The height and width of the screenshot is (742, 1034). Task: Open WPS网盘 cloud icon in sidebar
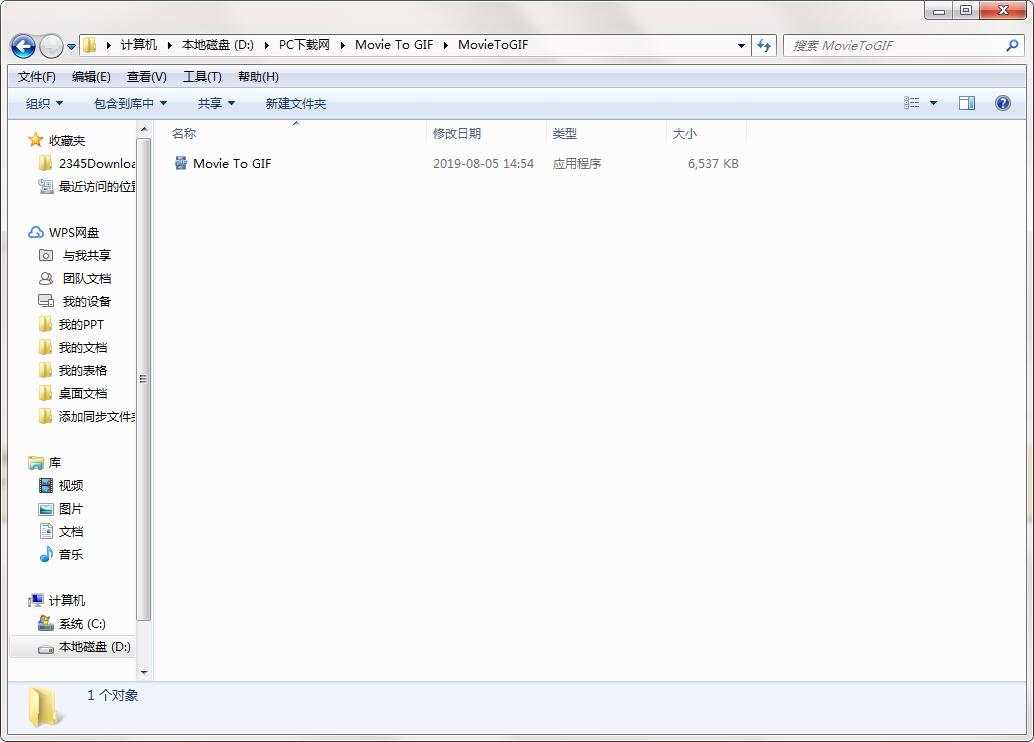click(x=36, y=232)
